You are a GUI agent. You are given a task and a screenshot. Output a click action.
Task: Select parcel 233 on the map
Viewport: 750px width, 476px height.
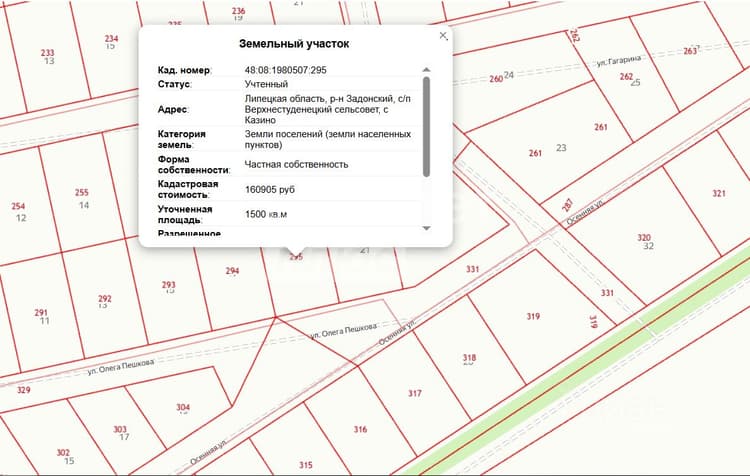click(x=47, y=53)
